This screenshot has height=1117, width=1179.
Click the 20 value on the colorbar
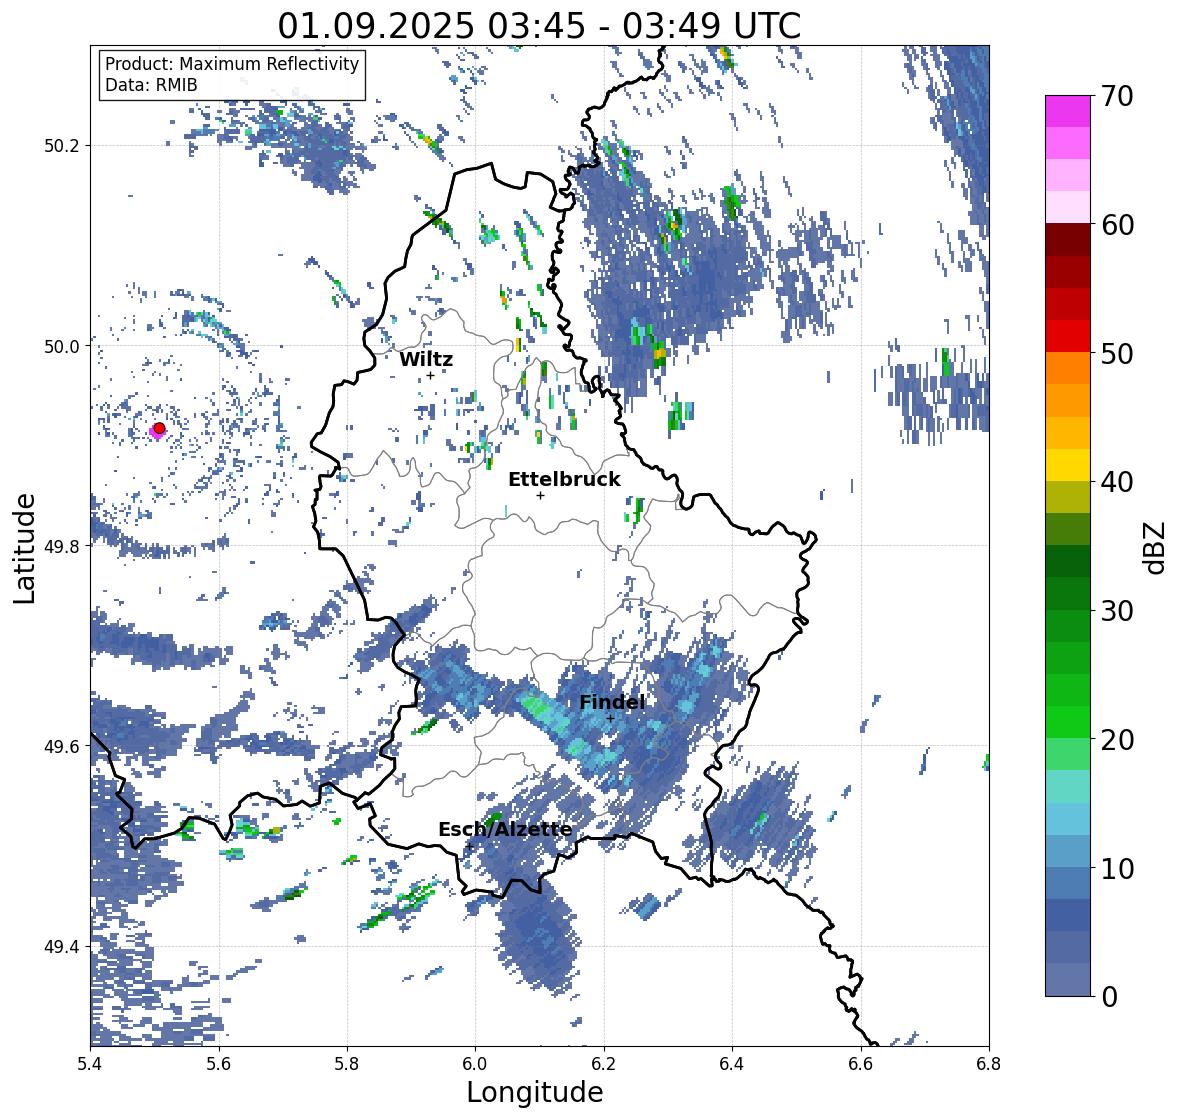pyautogui.click(x=1117, y=739)
